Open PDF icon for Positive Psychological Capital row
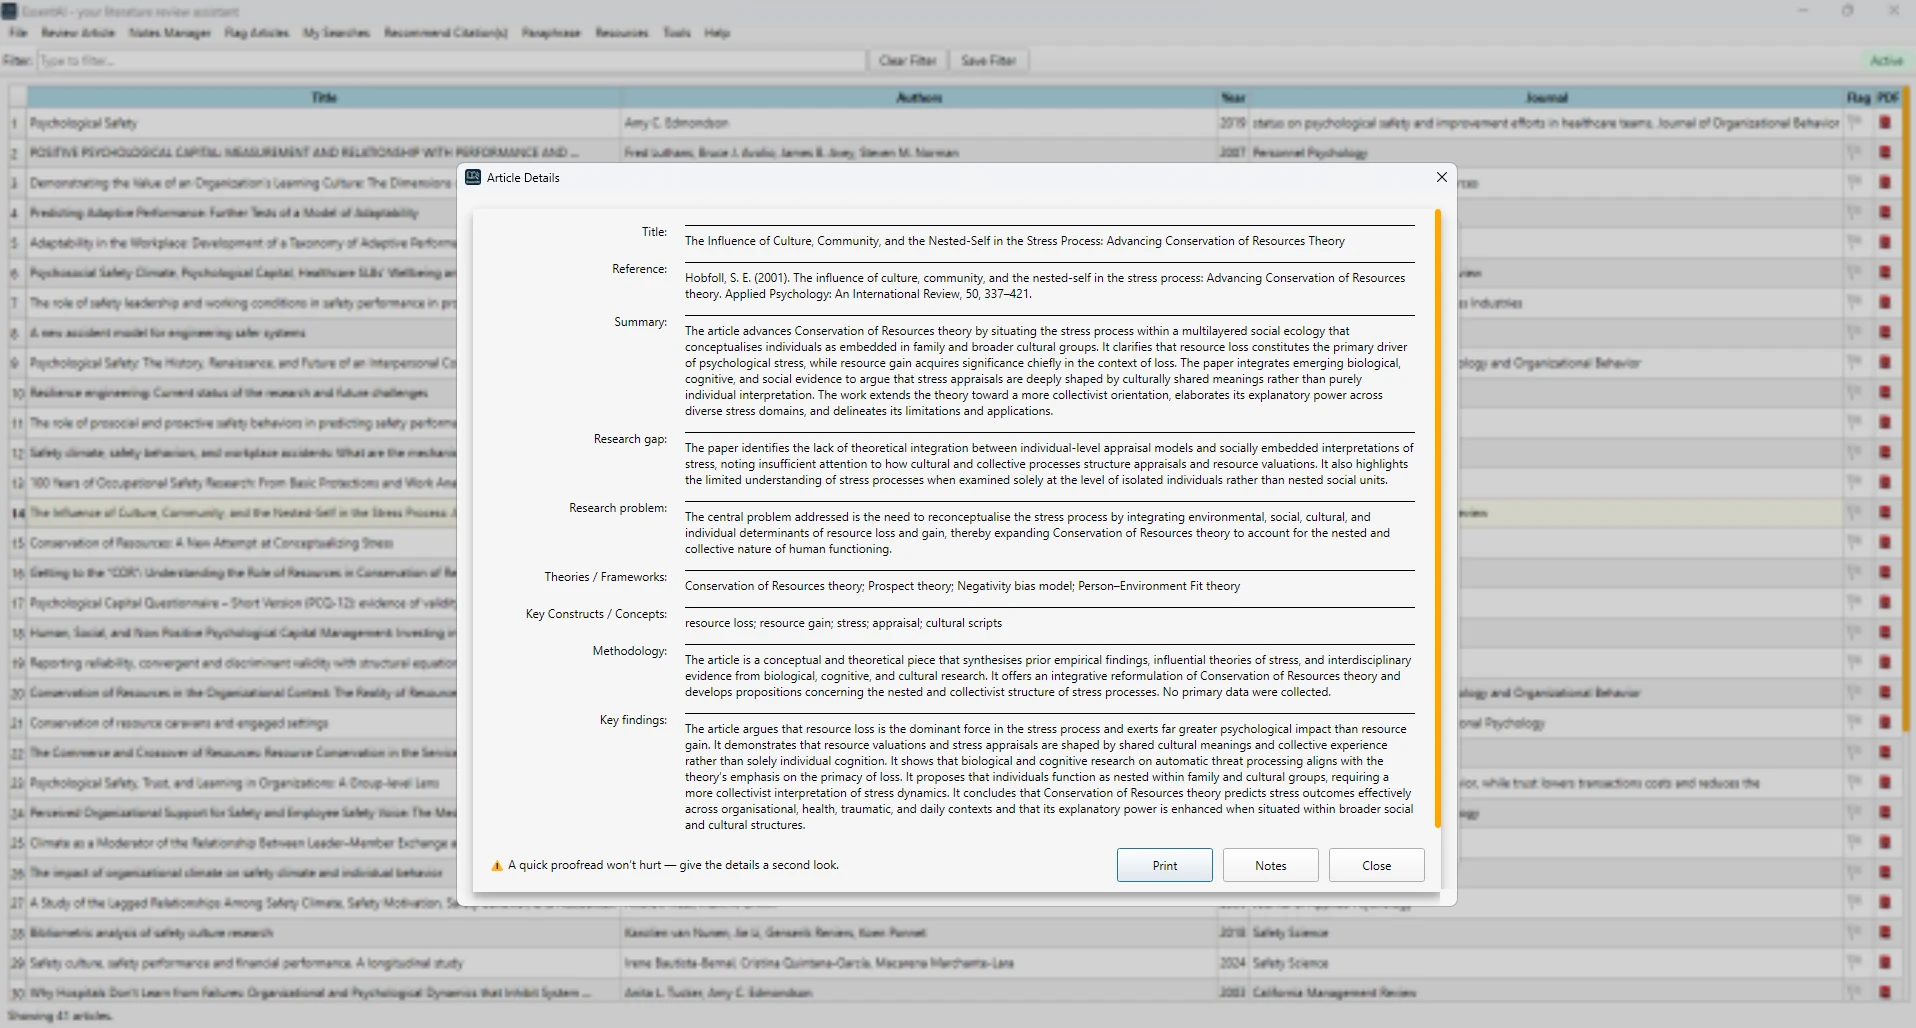The height and width of the screenshot is (1028, 1916). coord(1885,153)
